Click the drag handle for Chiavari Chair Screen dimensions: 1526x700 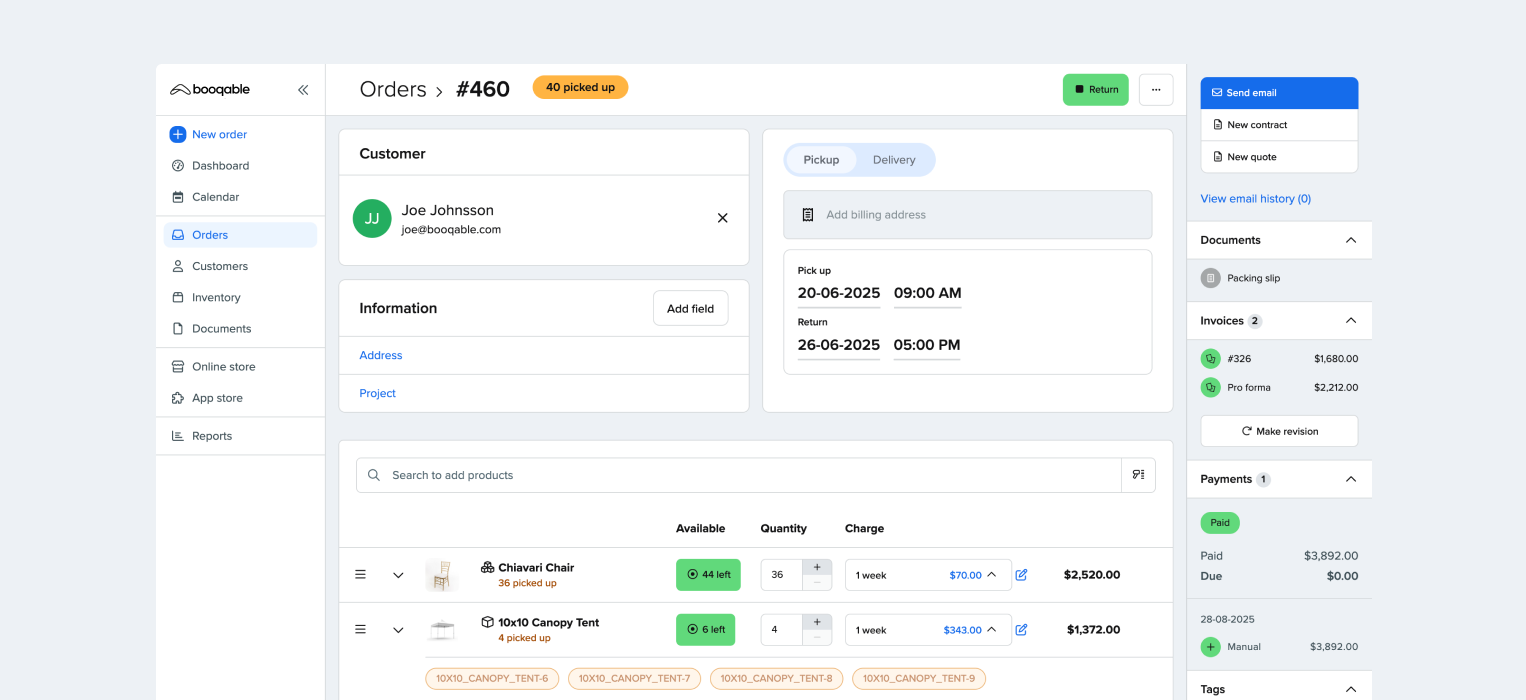(x=361, y=575)
